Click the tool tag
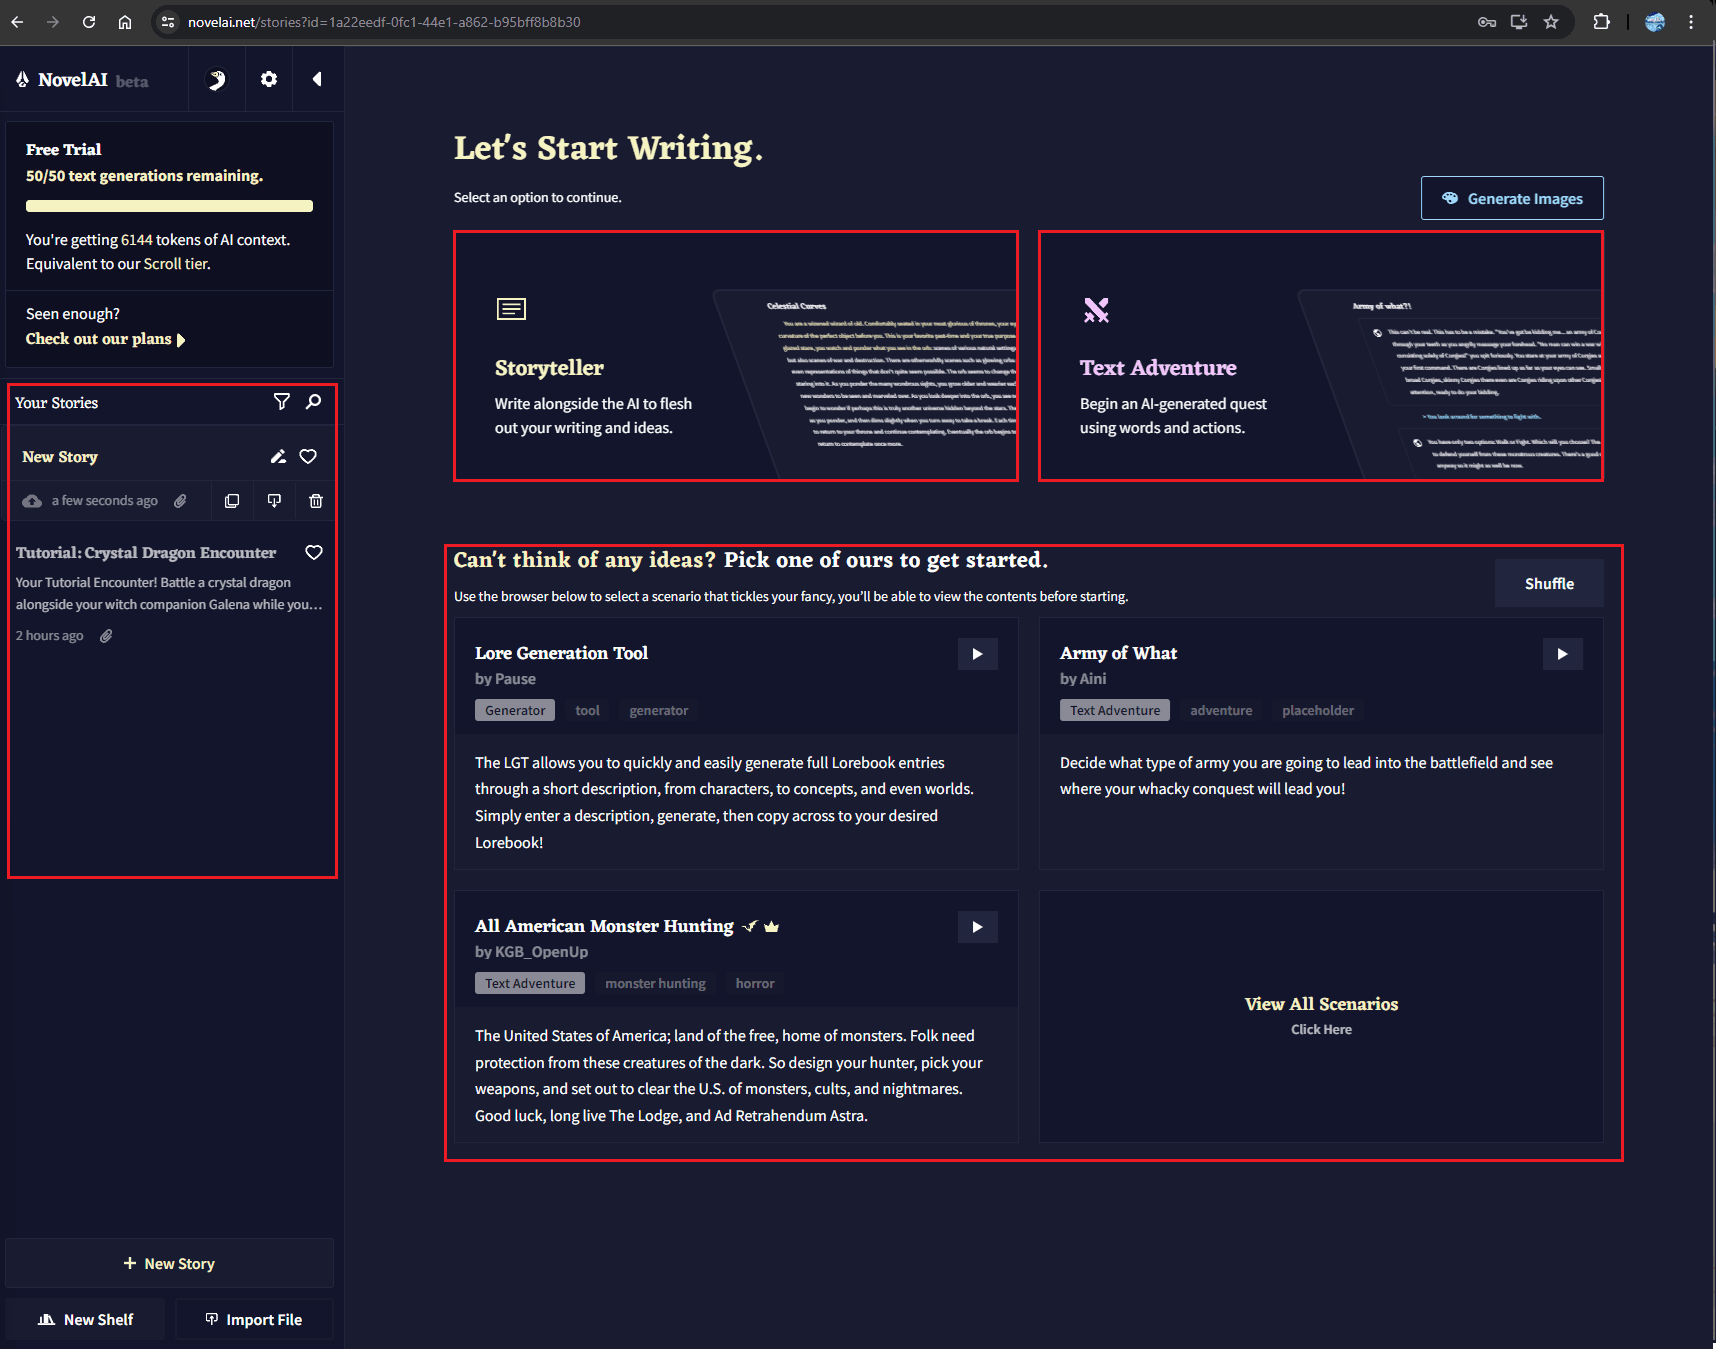This screenshot has width=1716, height=1349. pos(588,710)
